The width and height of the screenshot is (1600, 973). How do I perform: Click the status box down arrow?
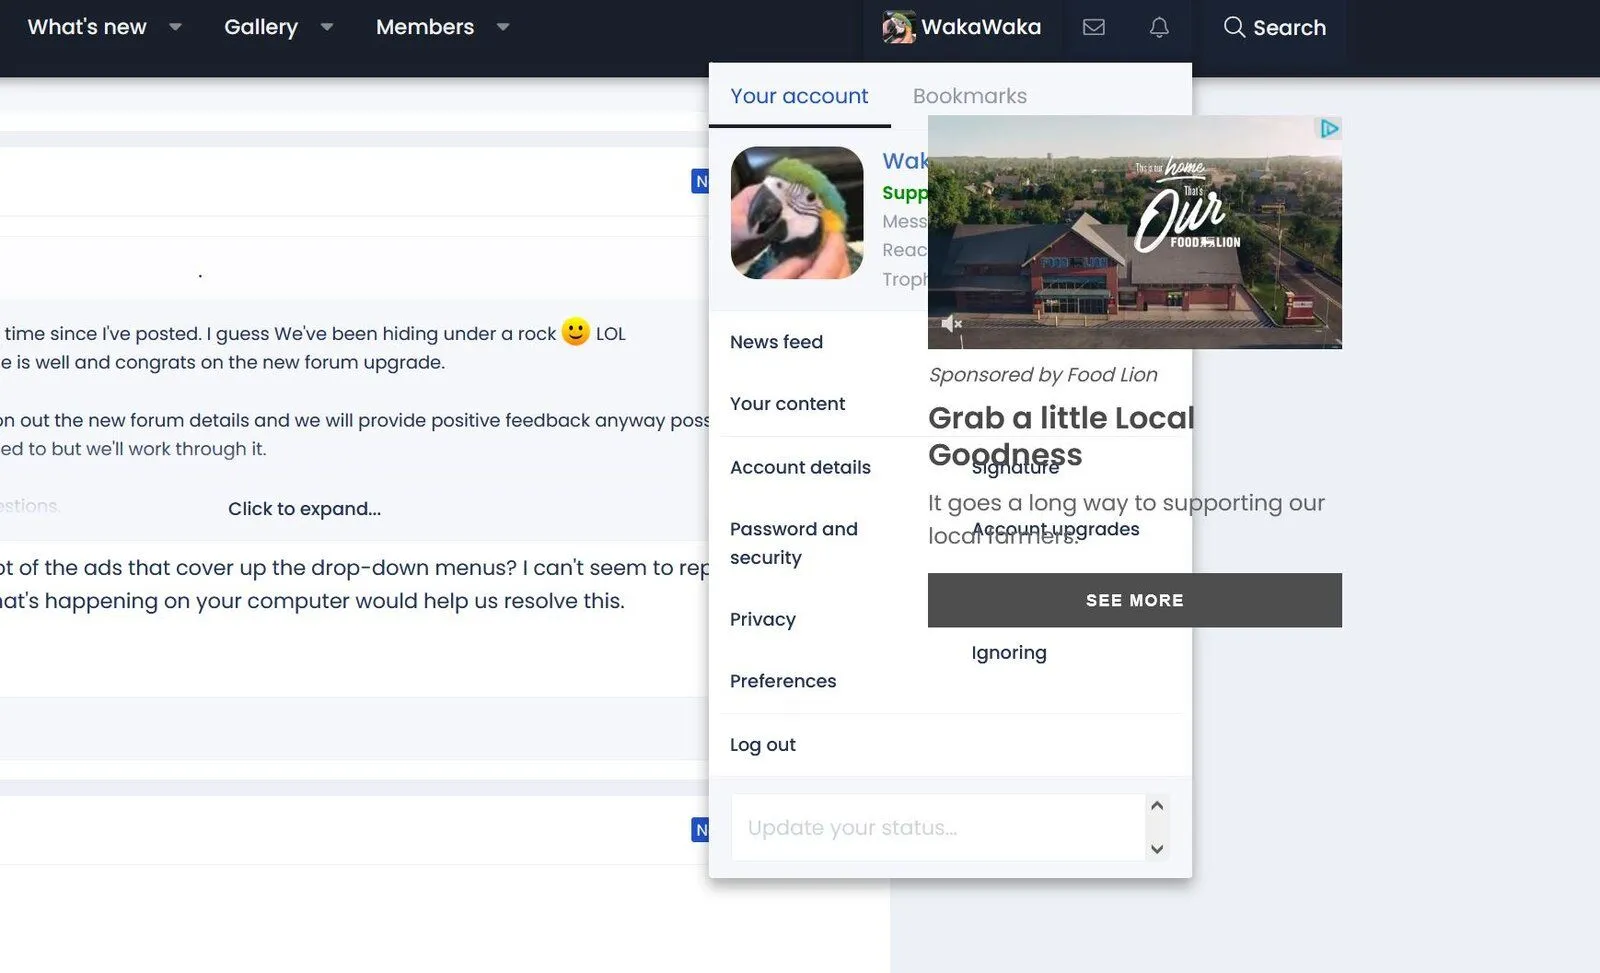click(x=1157, y=849)
